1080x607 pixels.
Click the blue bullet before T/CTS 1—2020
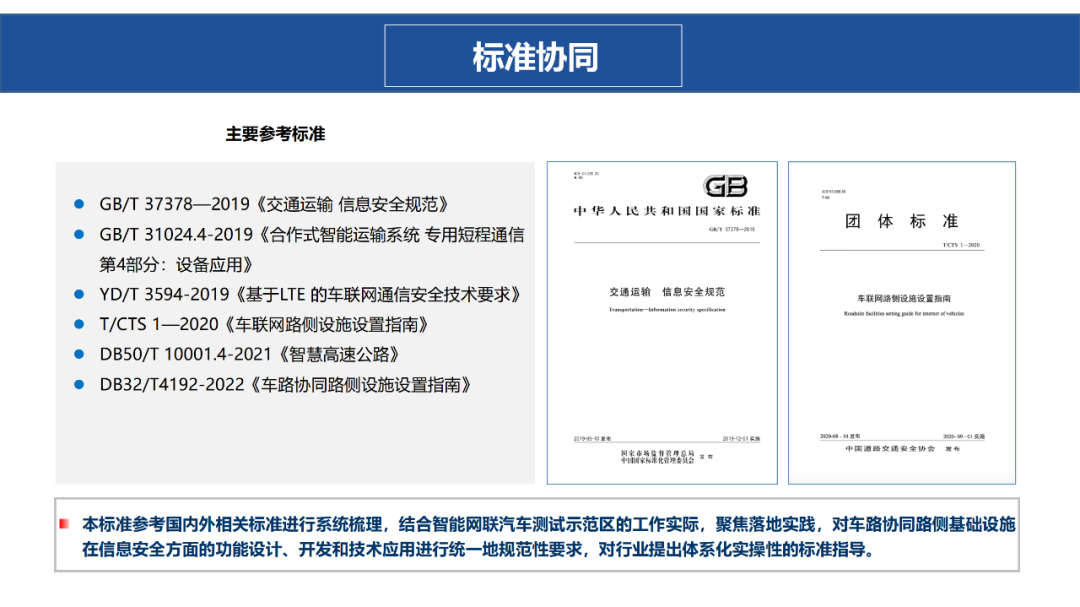[x=79, y=324]
